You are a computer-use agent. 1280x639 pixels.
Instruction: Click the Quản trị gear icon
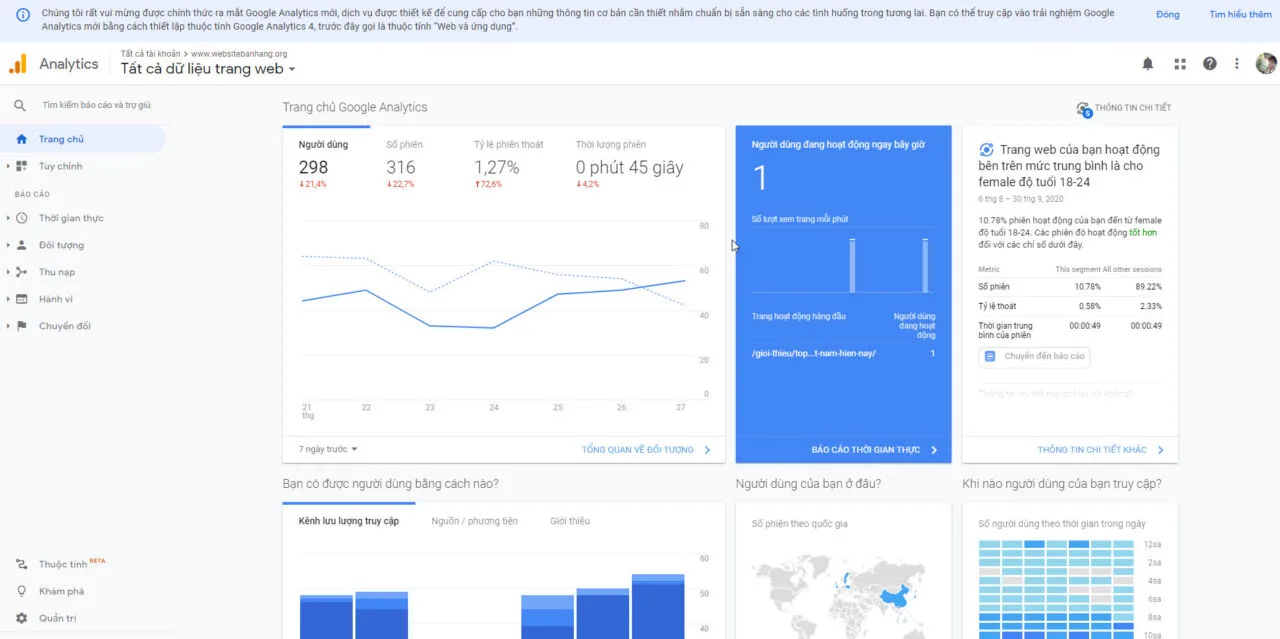pos(21,618)
